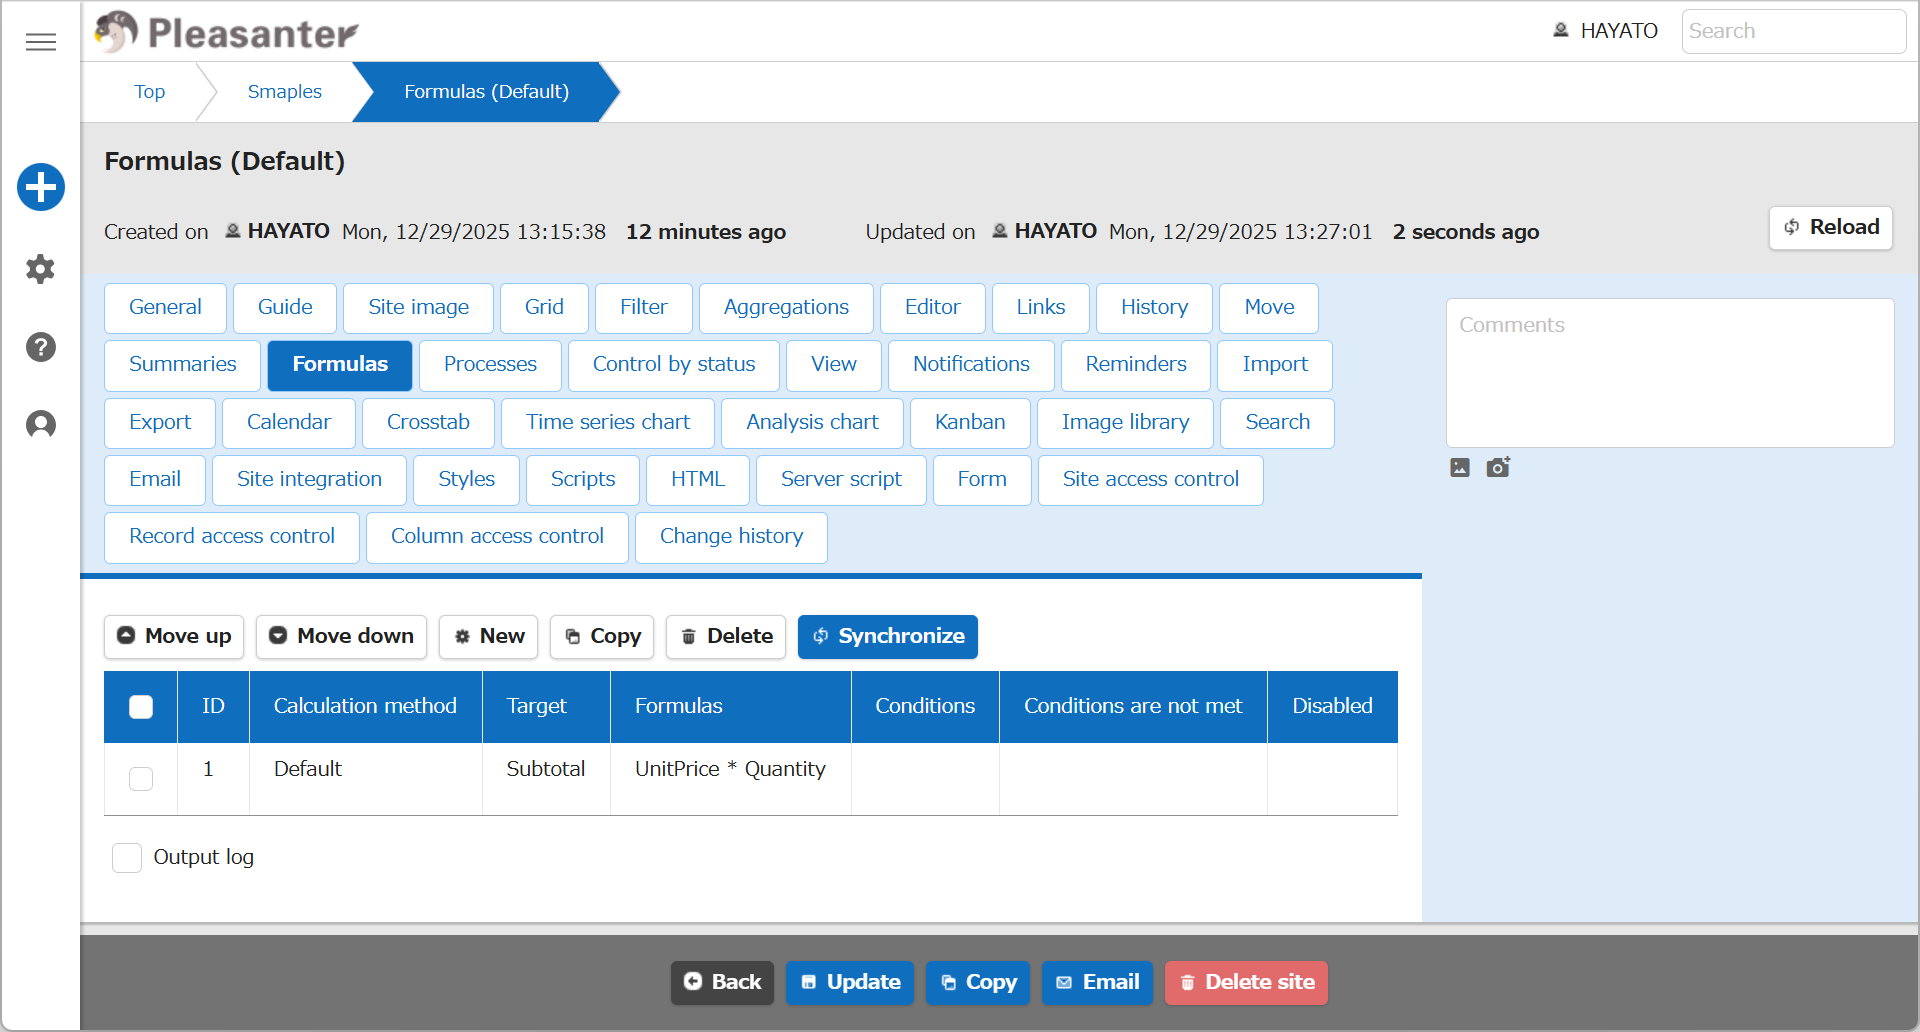
Task: Open the hamburger navigation menu
Action: pos(41,42)
